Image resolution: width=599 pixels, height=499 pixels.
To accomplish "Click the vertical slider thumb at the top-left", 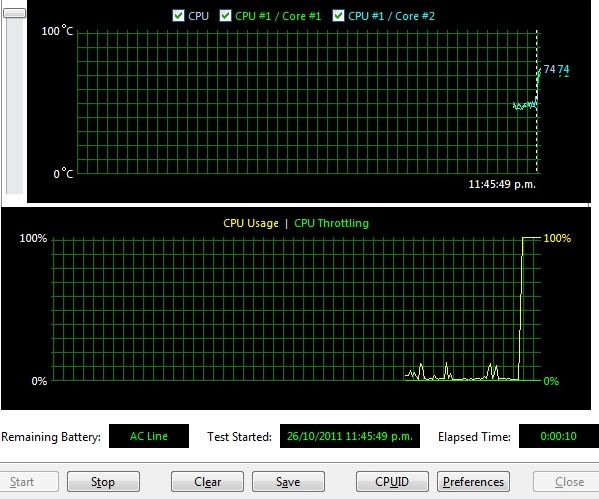I will [15, 13].
